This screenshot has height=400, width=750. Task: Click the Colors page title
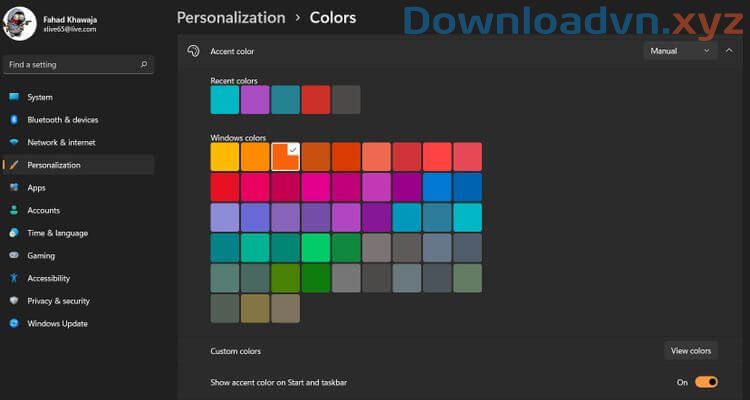[x=333, y=18]
